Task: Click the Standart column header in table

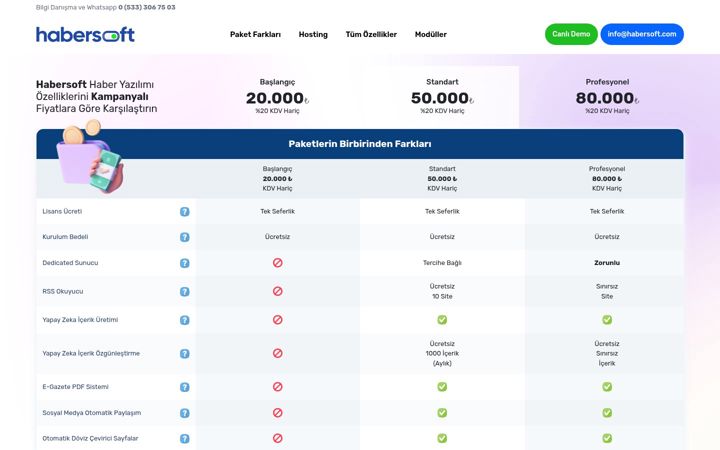Action: point(442,179)
